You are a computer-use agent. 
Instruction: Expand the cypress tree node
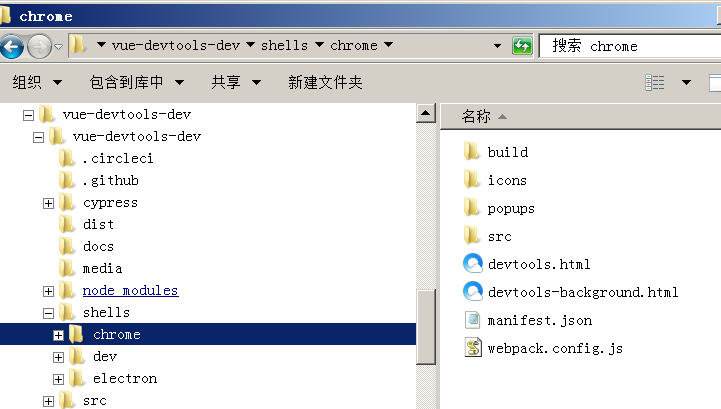pyautogui.click(x=48, y=203)
